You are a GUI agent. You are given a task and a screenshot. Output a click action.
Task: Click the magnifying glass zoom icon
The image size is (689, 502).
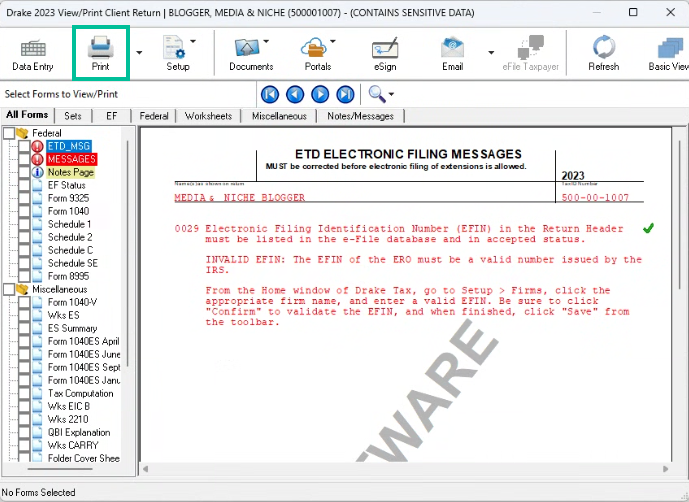[x=377, y=94]
